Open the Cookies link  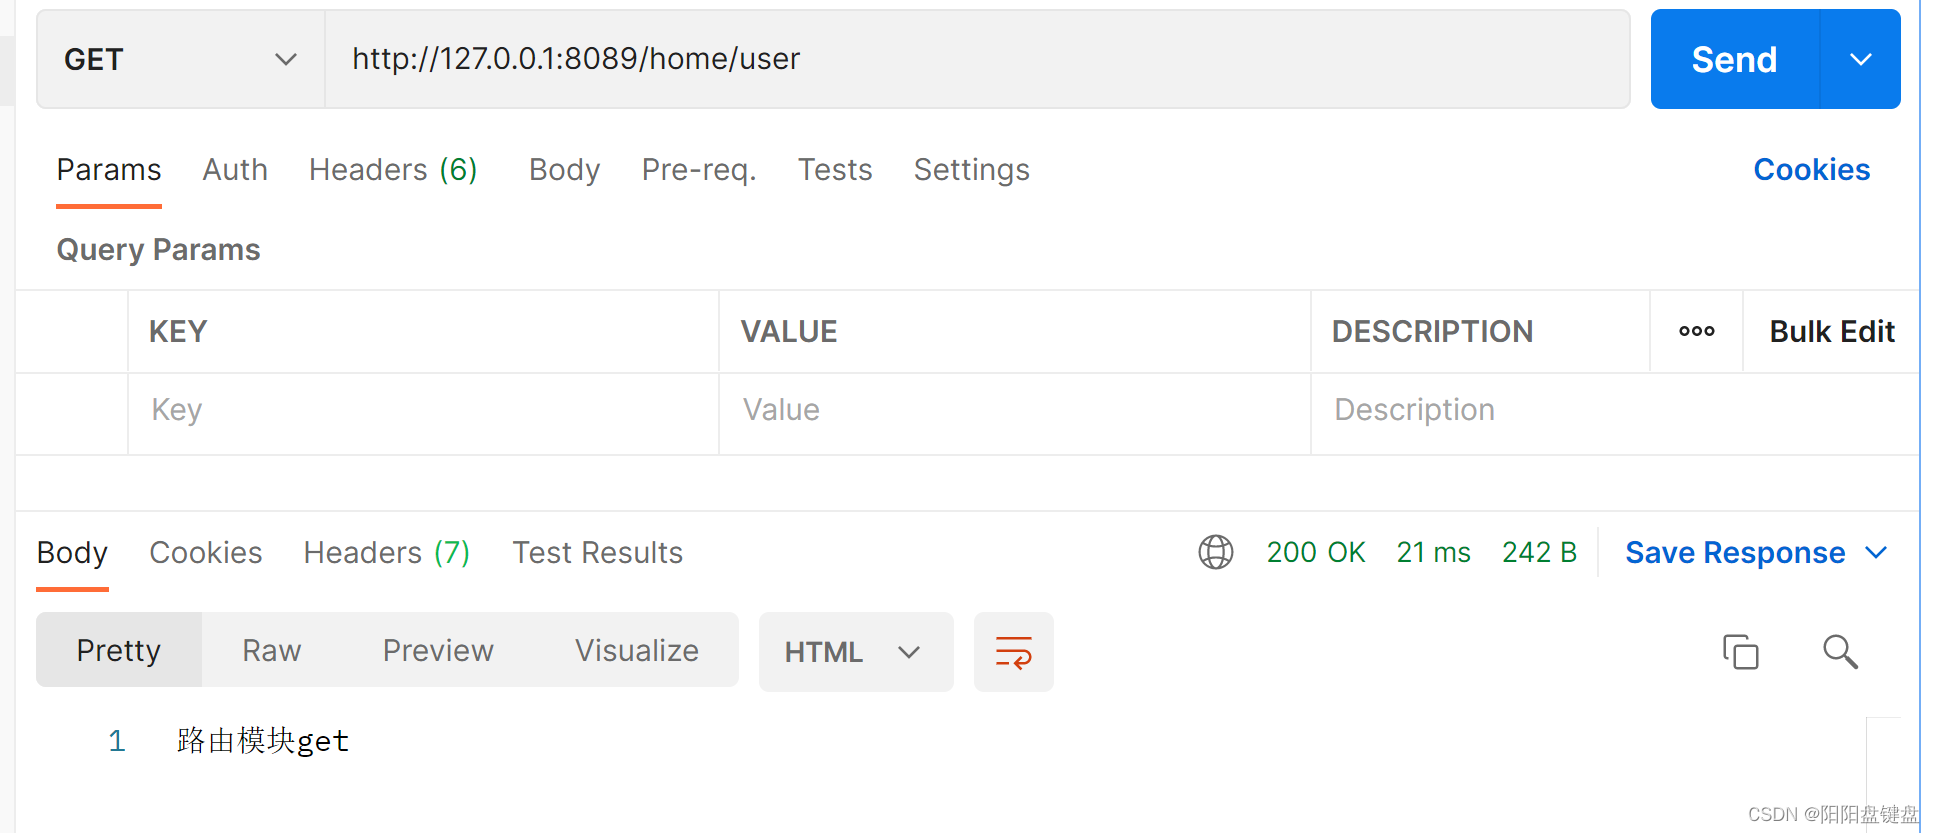[1811, 169]
